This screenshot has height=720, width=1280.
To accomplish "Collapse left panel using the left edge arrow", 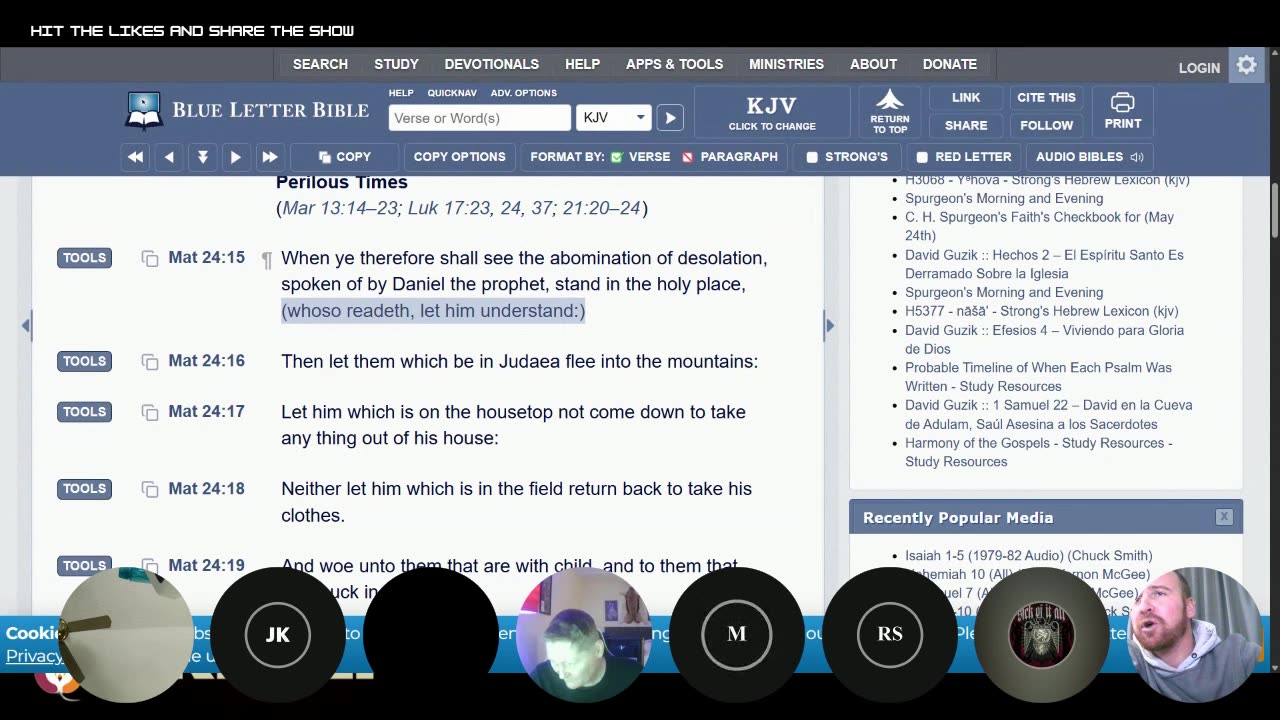I will coord(26,325).
